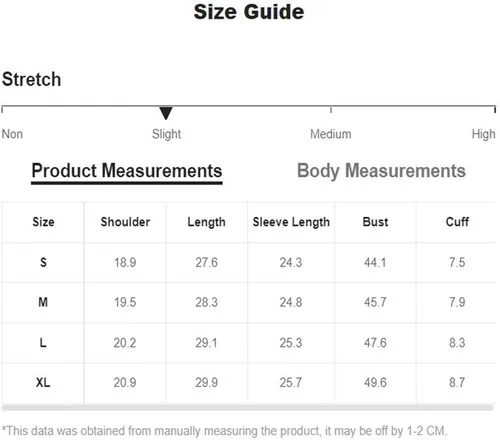Image resolution: width=500 pixels, height=440 pixels.
Task: Click the Bust column header
Action: coord(375,222)
